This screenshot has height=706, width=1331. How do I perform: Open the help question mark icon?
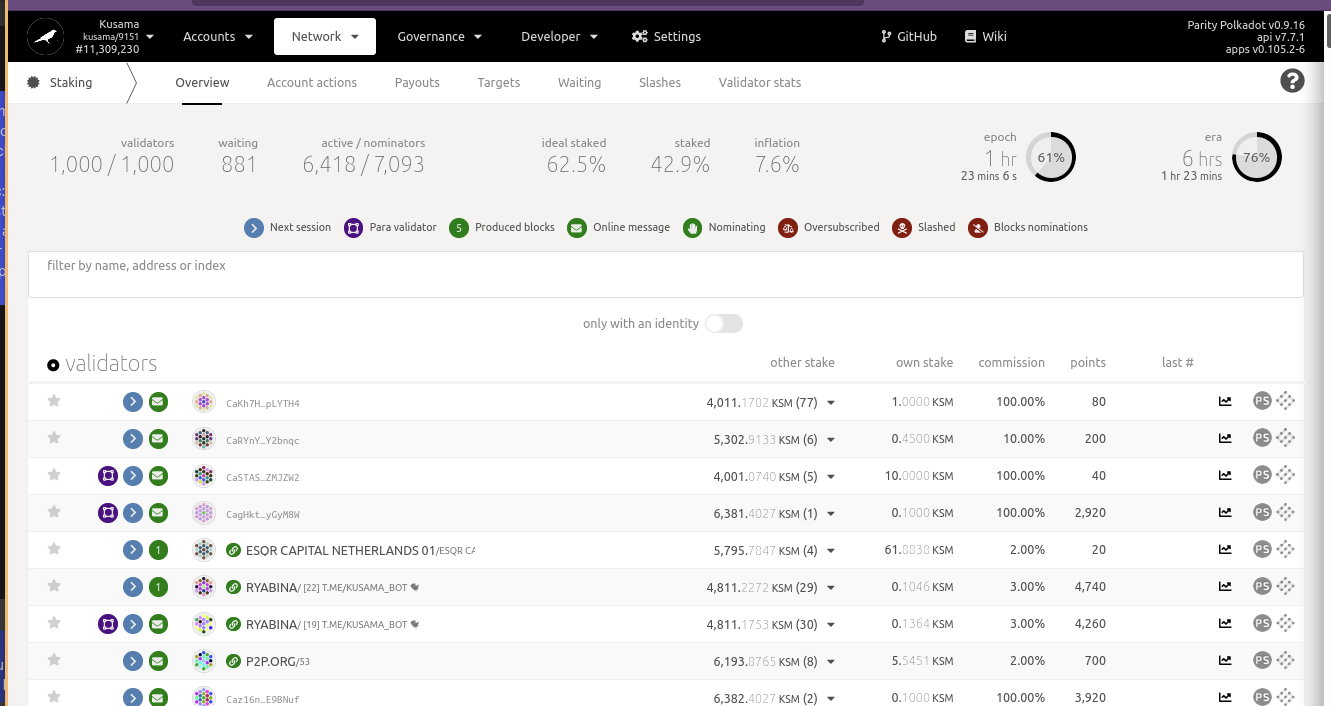tap(1292, 82)
